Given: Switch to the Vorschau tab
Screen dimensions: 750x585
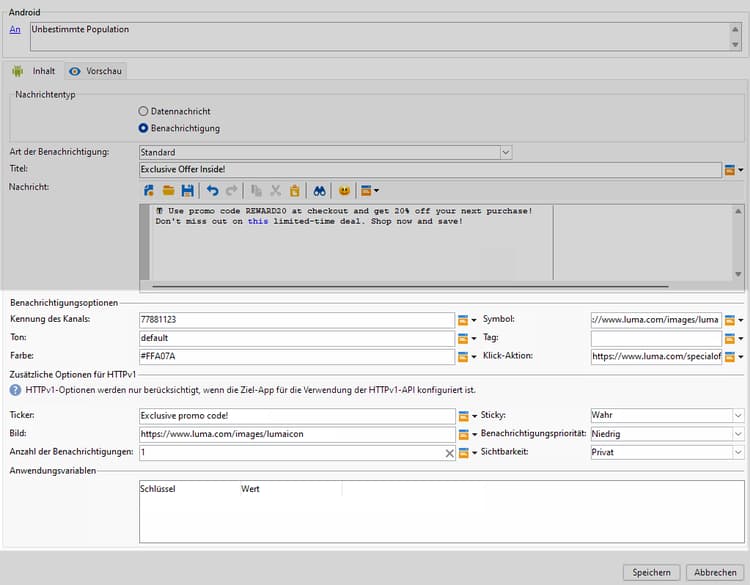Looking at the screenshot, I should pos(96,71).
